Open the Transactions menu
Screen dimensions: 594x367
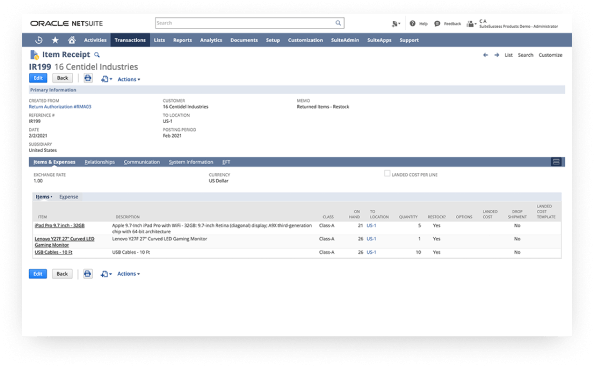pos(130,40)
